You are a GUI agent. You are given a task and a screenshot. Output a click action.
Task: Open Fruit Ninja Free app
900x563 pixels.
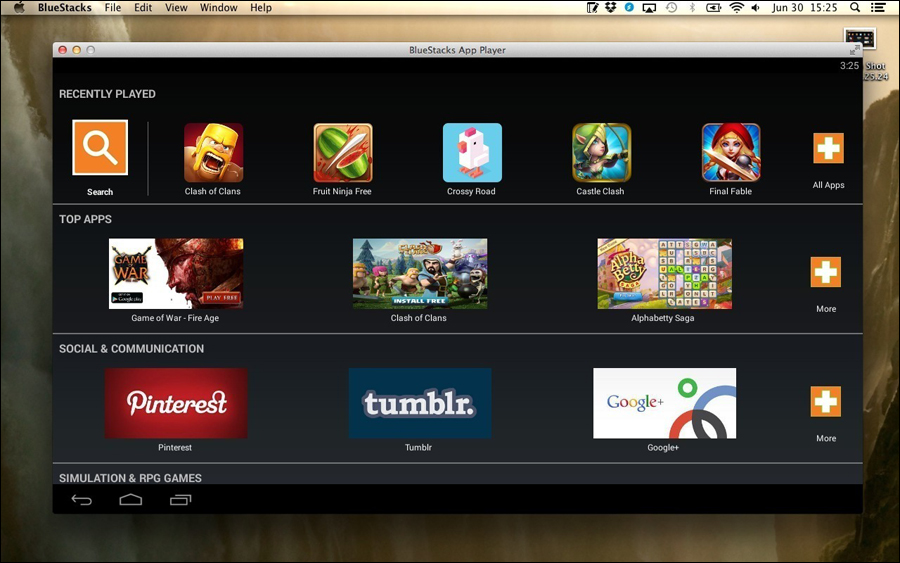343,153
